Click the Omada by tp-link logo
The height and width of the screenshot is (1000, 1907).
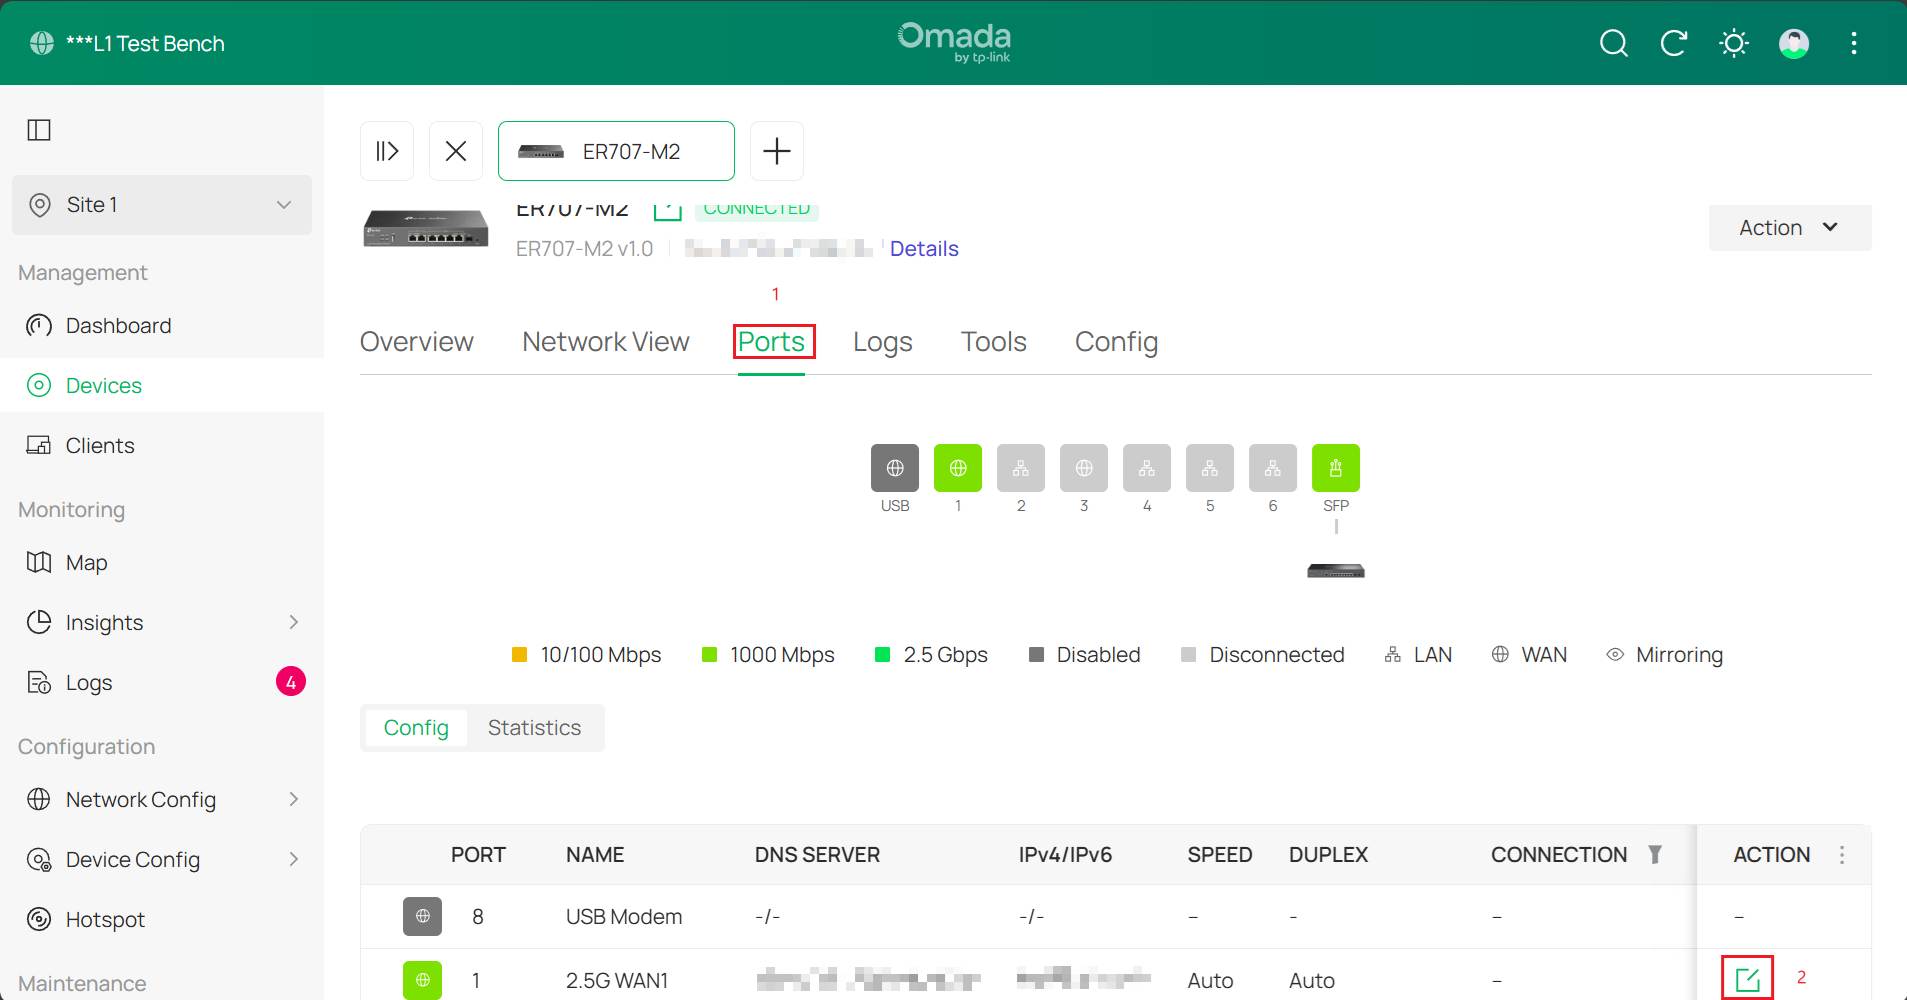click(954, 42)
